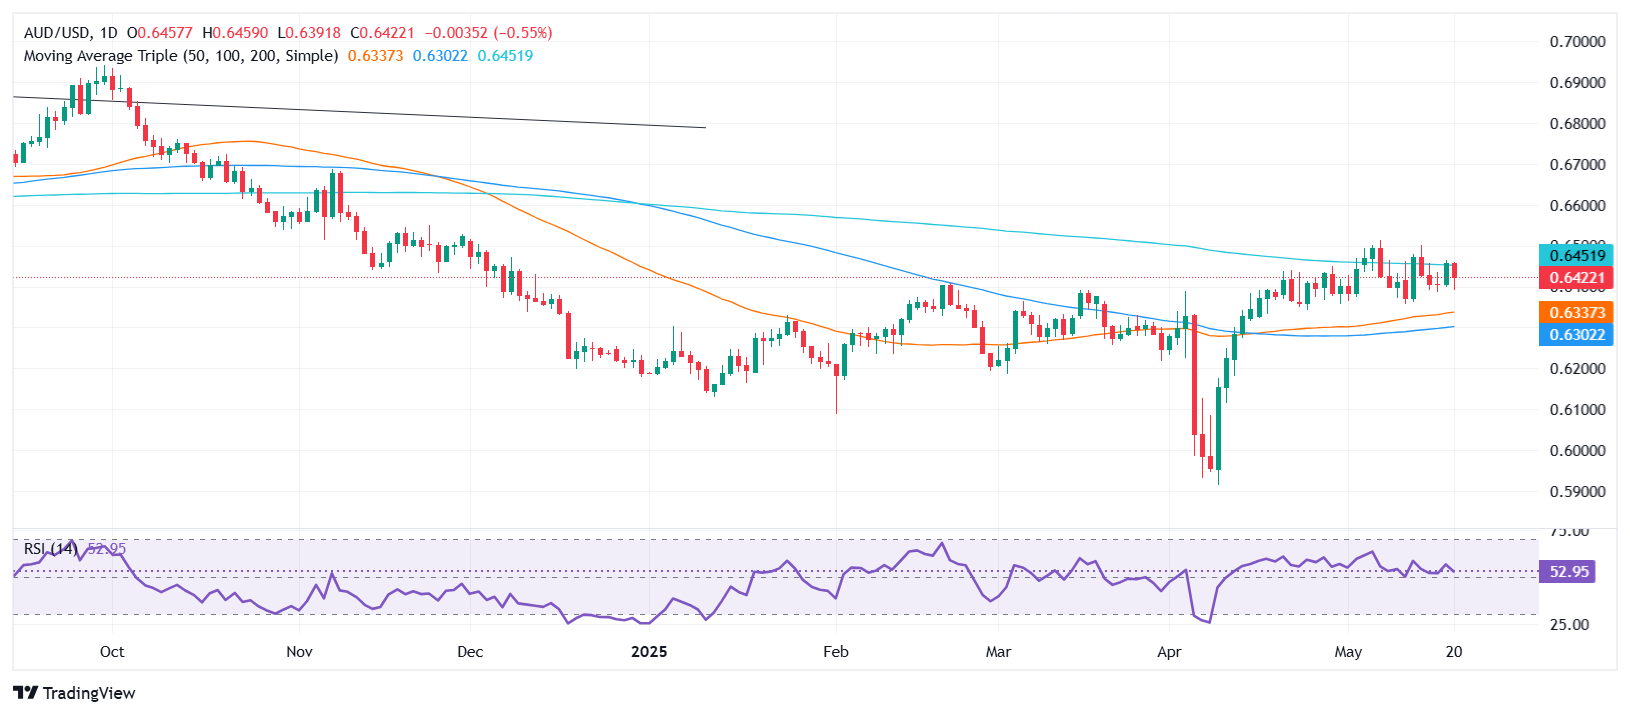
Task: Click the orange 0.63373 price axis tag
Action: tap(1577, 313)
